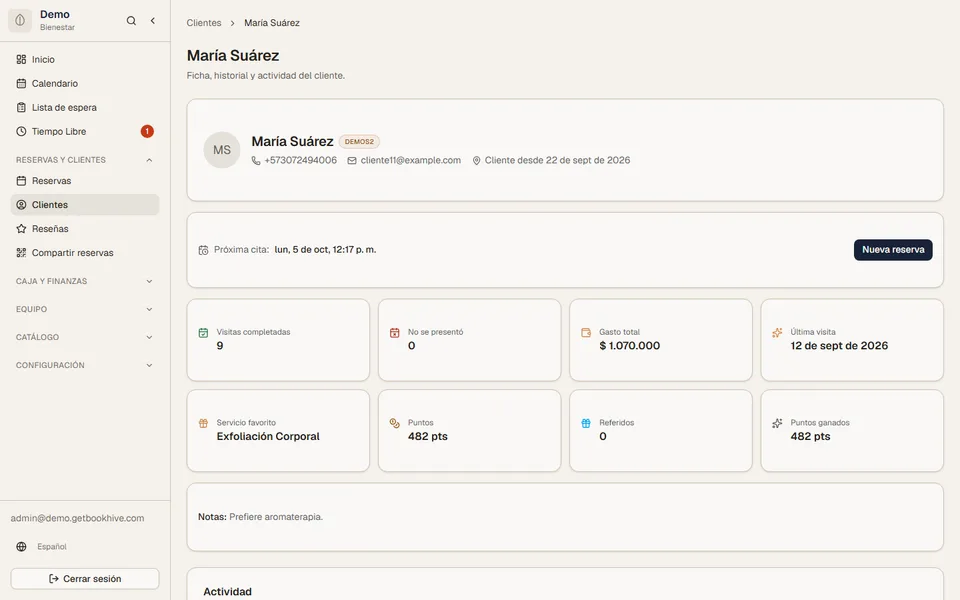Viewport: 960px width, 600px height.
Task: Click the red notification badge on Tiempo Libre
Action: pyautogui.click(x=147, y=131)
